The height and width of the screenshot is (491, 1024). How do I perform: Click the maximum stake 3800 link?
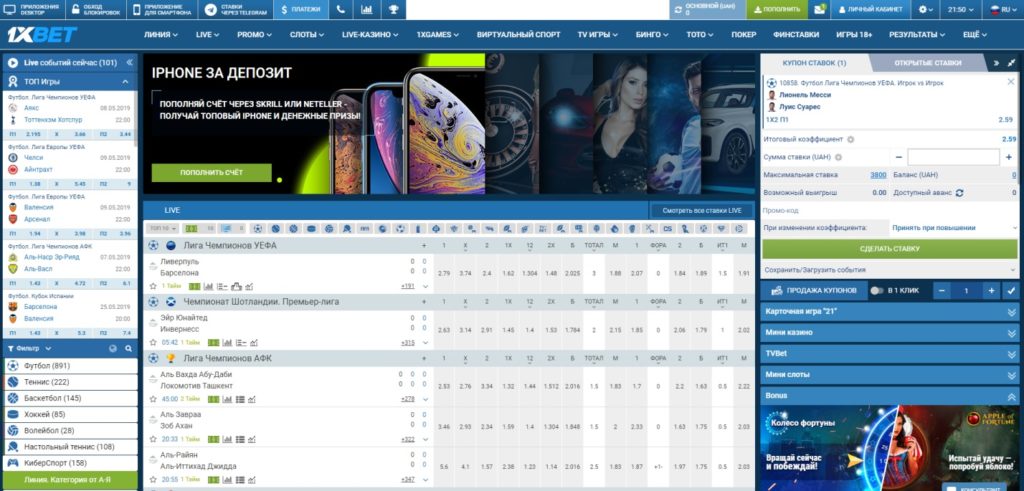coord(878,175)
